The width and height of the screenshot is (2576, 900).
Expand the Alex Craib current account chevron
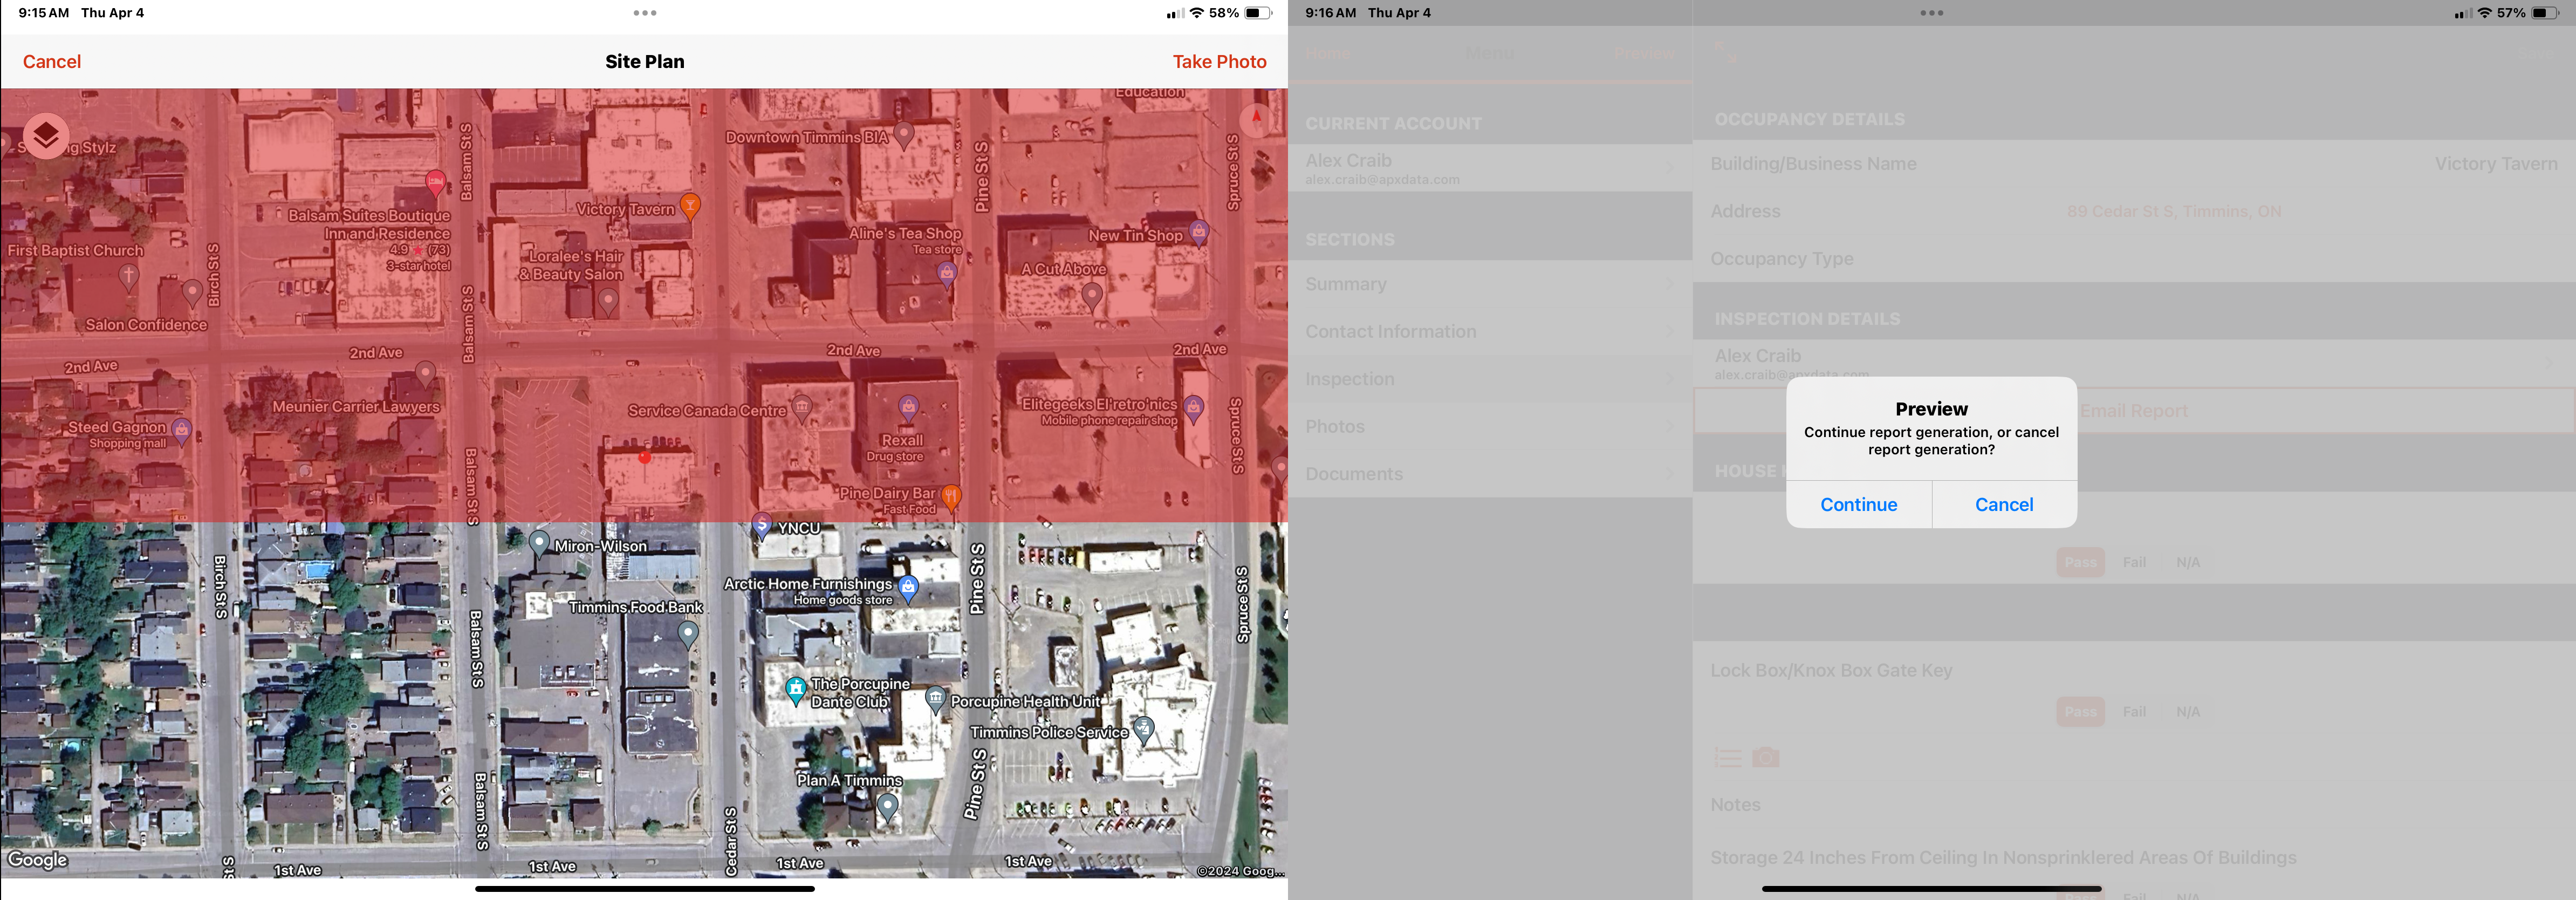click(1669, 168)
